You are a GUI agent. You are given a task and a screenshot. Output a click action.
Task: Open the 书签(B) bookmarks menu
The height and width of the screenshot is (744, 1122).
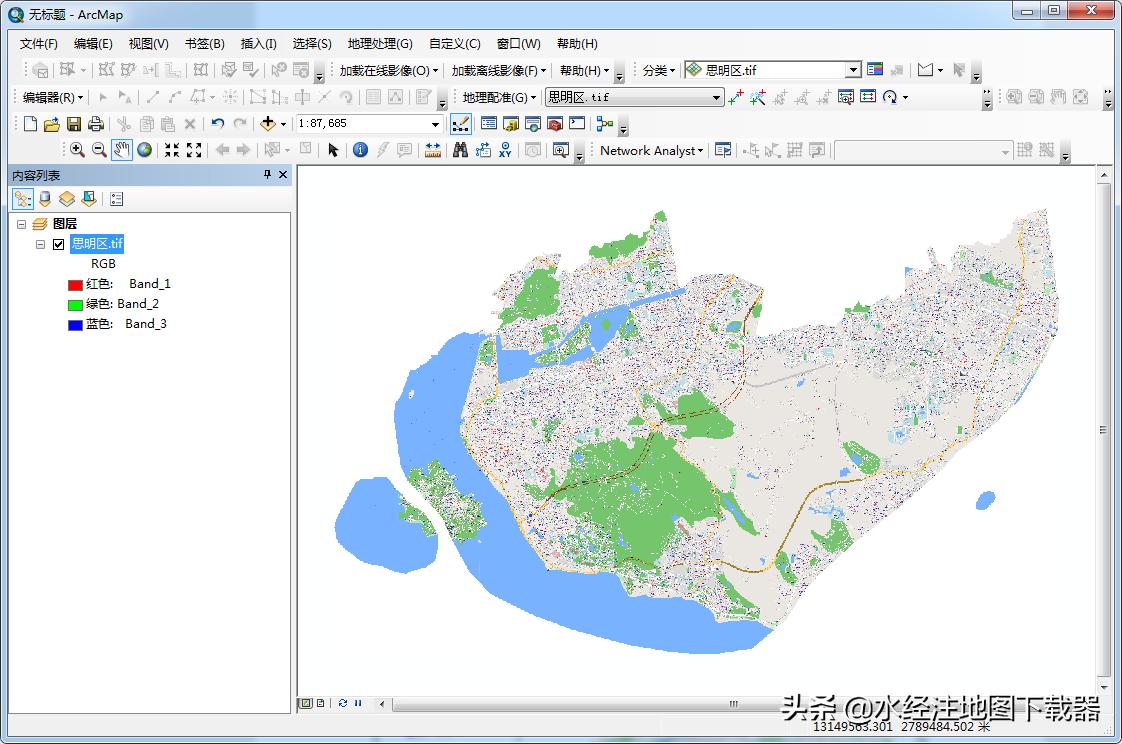pyautogui.click(x=204, y=44)
